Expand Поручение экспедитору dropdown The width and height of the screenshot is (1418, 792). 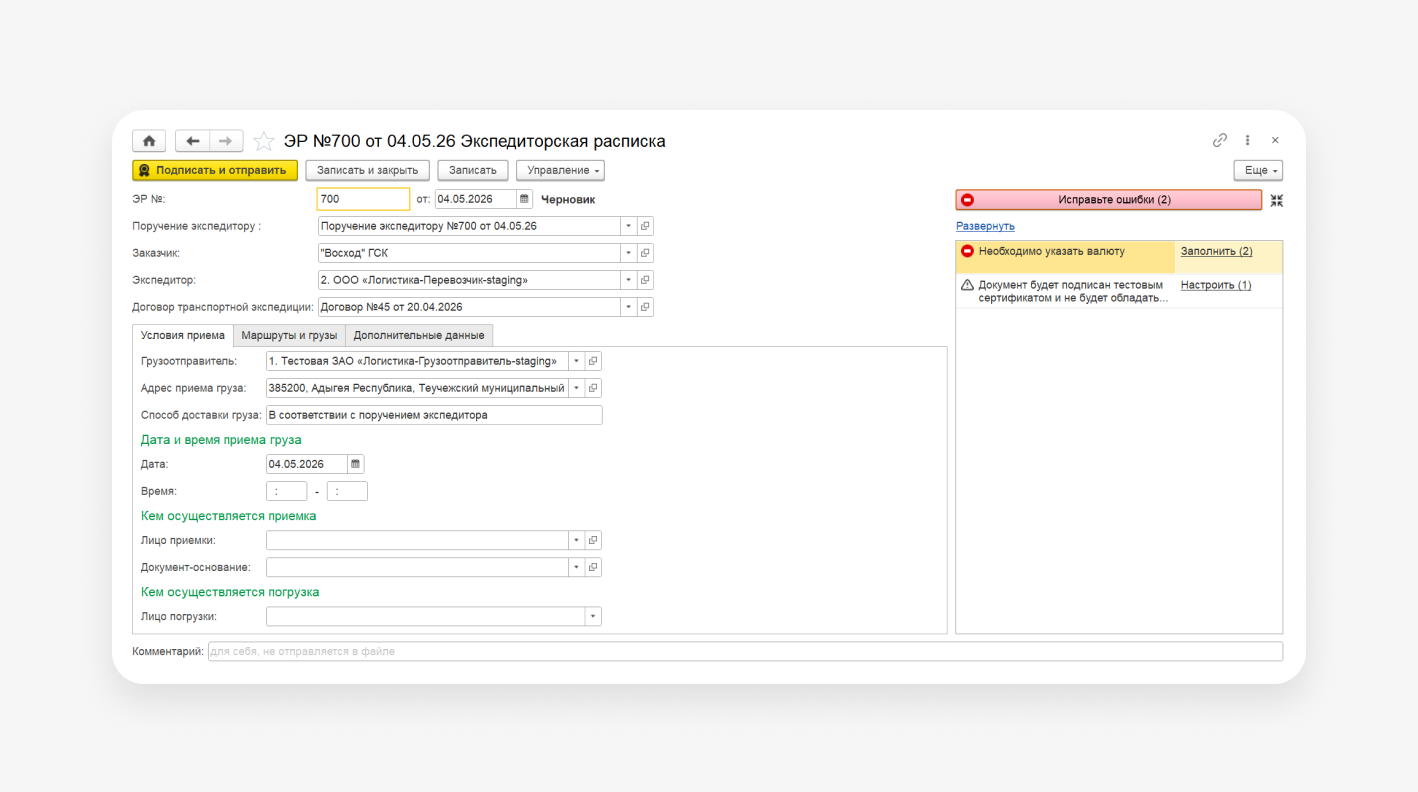click(x=628, y=226)
